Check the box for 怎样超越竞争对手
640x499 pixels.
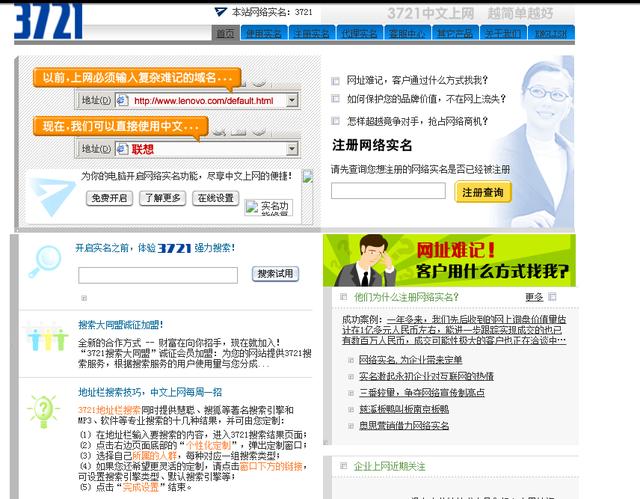click(335, 121)
